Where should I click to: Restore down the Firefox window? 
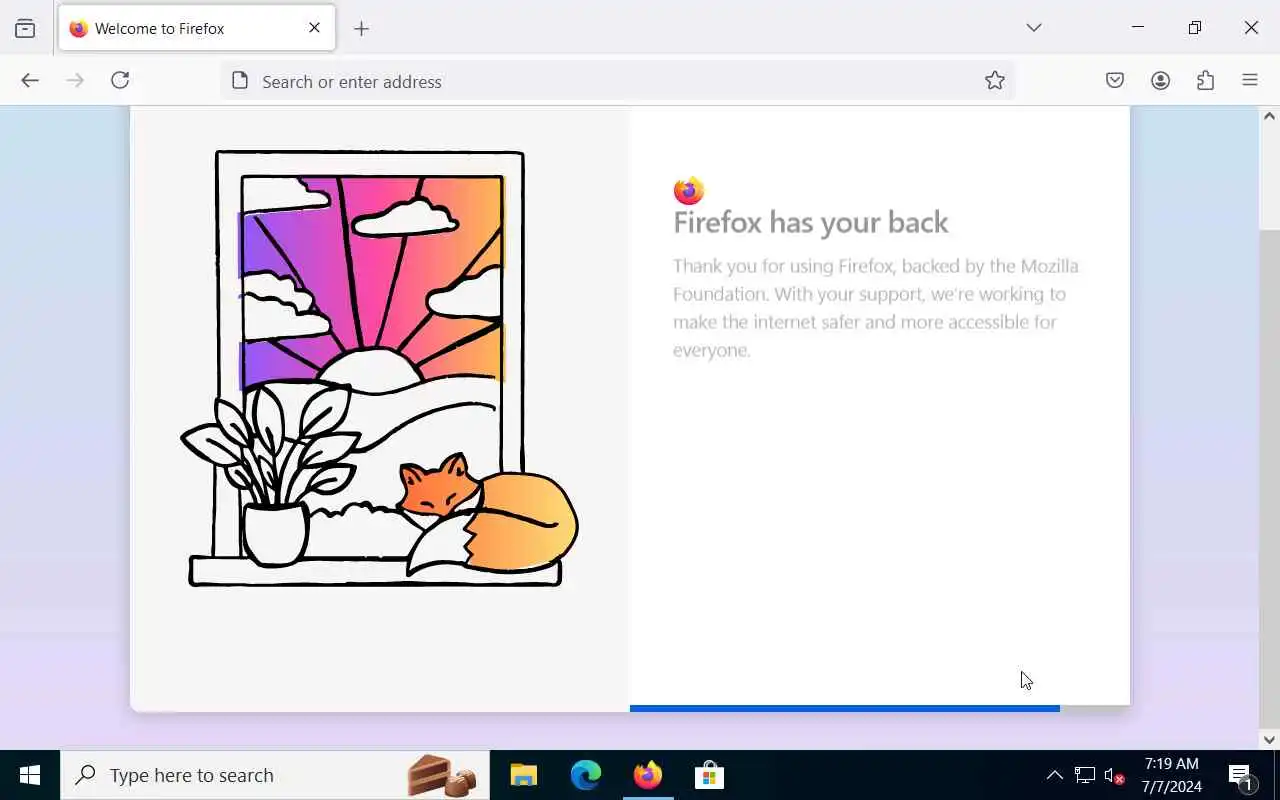(x=1194, y=28)
